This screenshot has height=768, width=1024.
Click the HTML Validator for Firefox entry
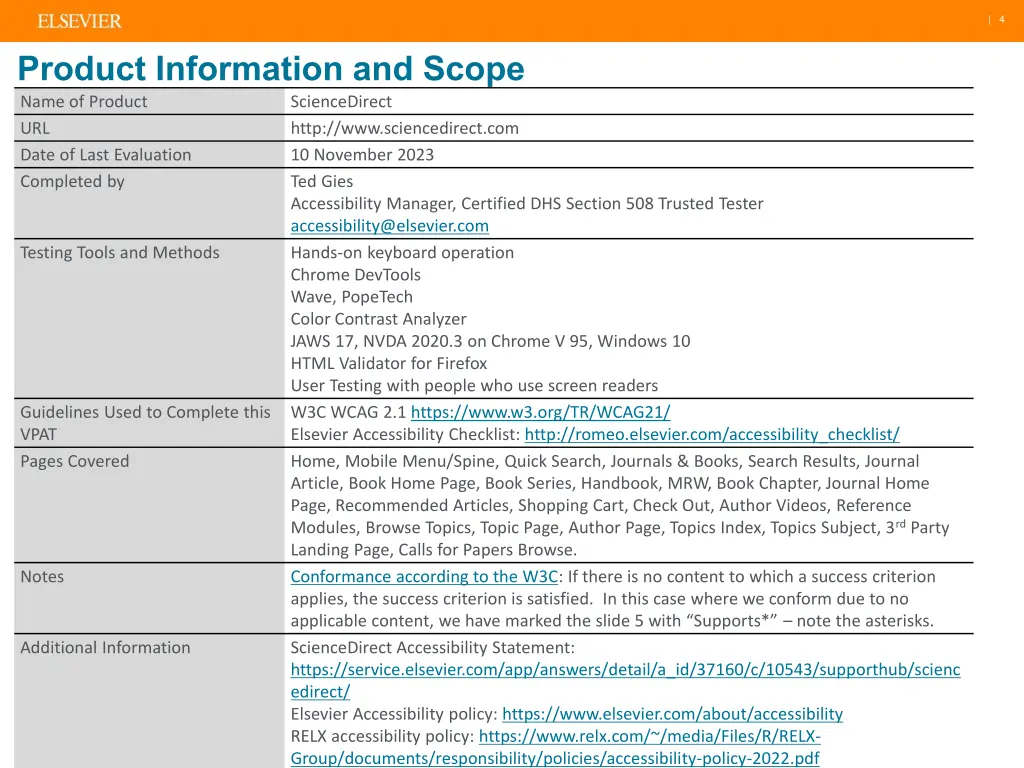click(x=389, y=364)
